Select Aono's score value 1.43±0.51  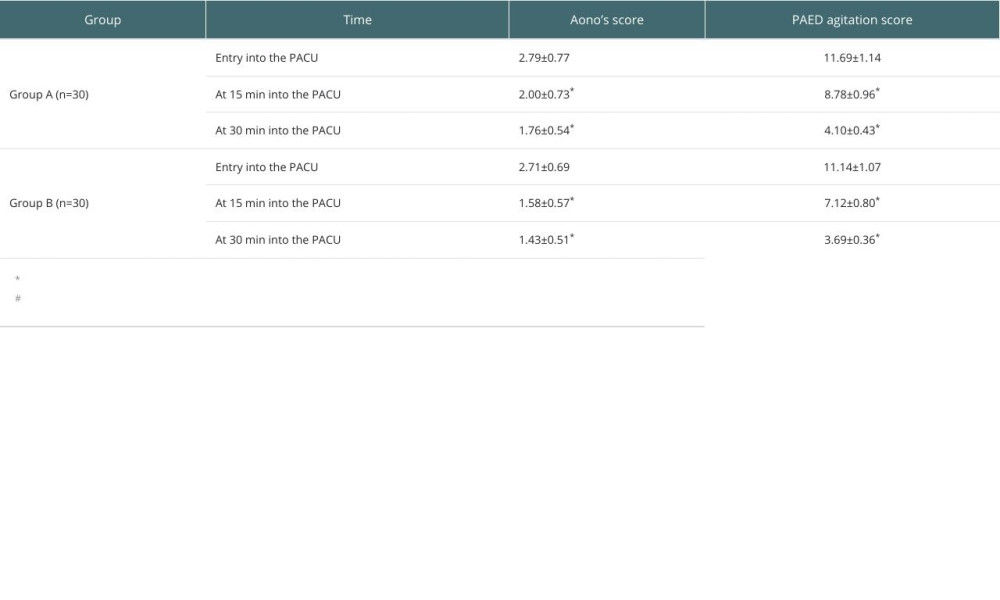click(546, 240)
